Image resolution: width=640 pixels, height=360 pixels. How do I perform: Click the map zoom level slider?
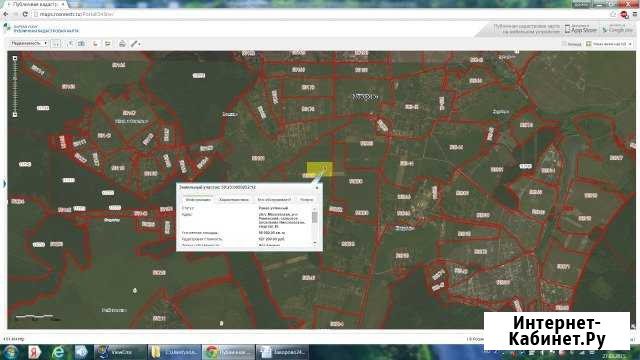15,87
